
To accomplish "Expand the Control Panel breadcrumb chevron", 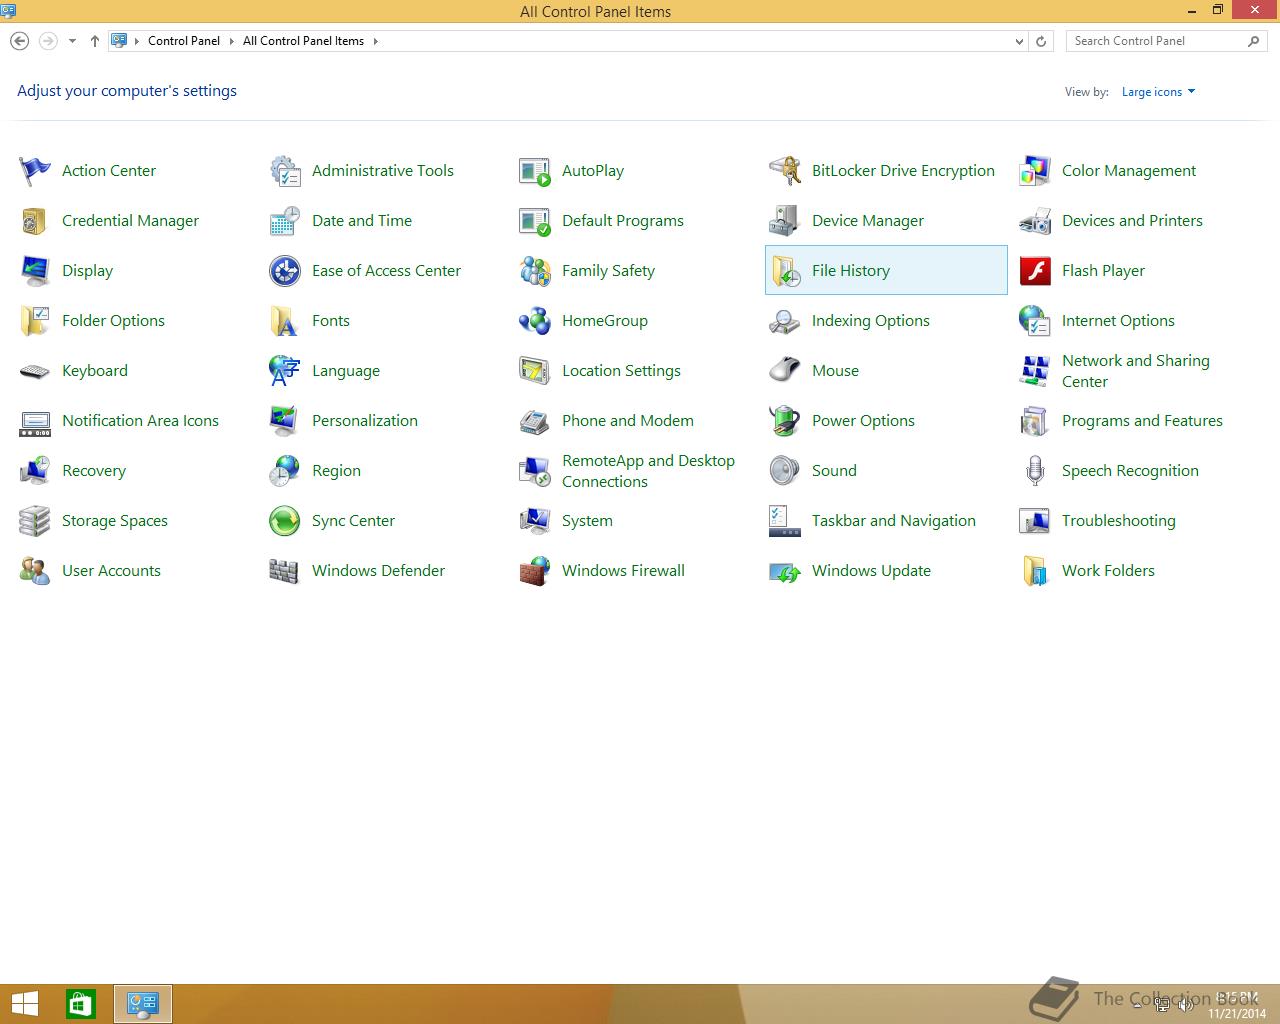I will coord(232,41).
